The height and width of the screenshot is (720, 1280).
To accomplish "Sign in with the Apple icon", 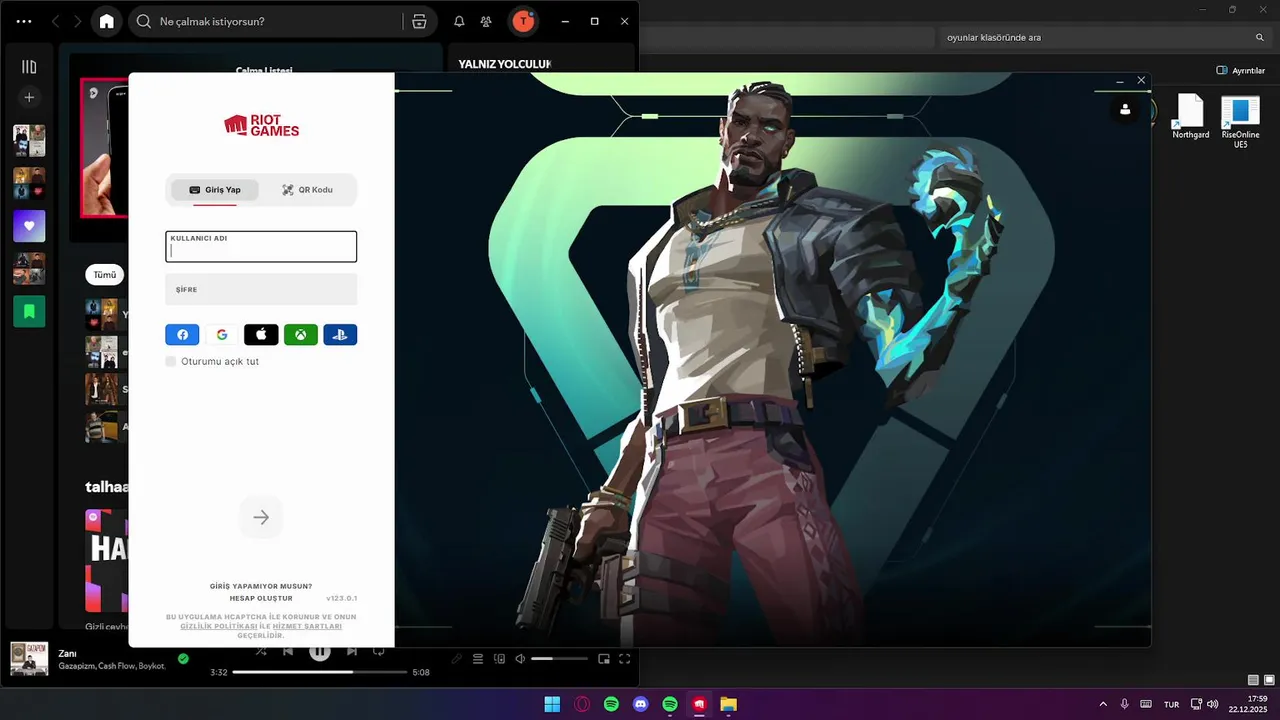I will 261,335.
